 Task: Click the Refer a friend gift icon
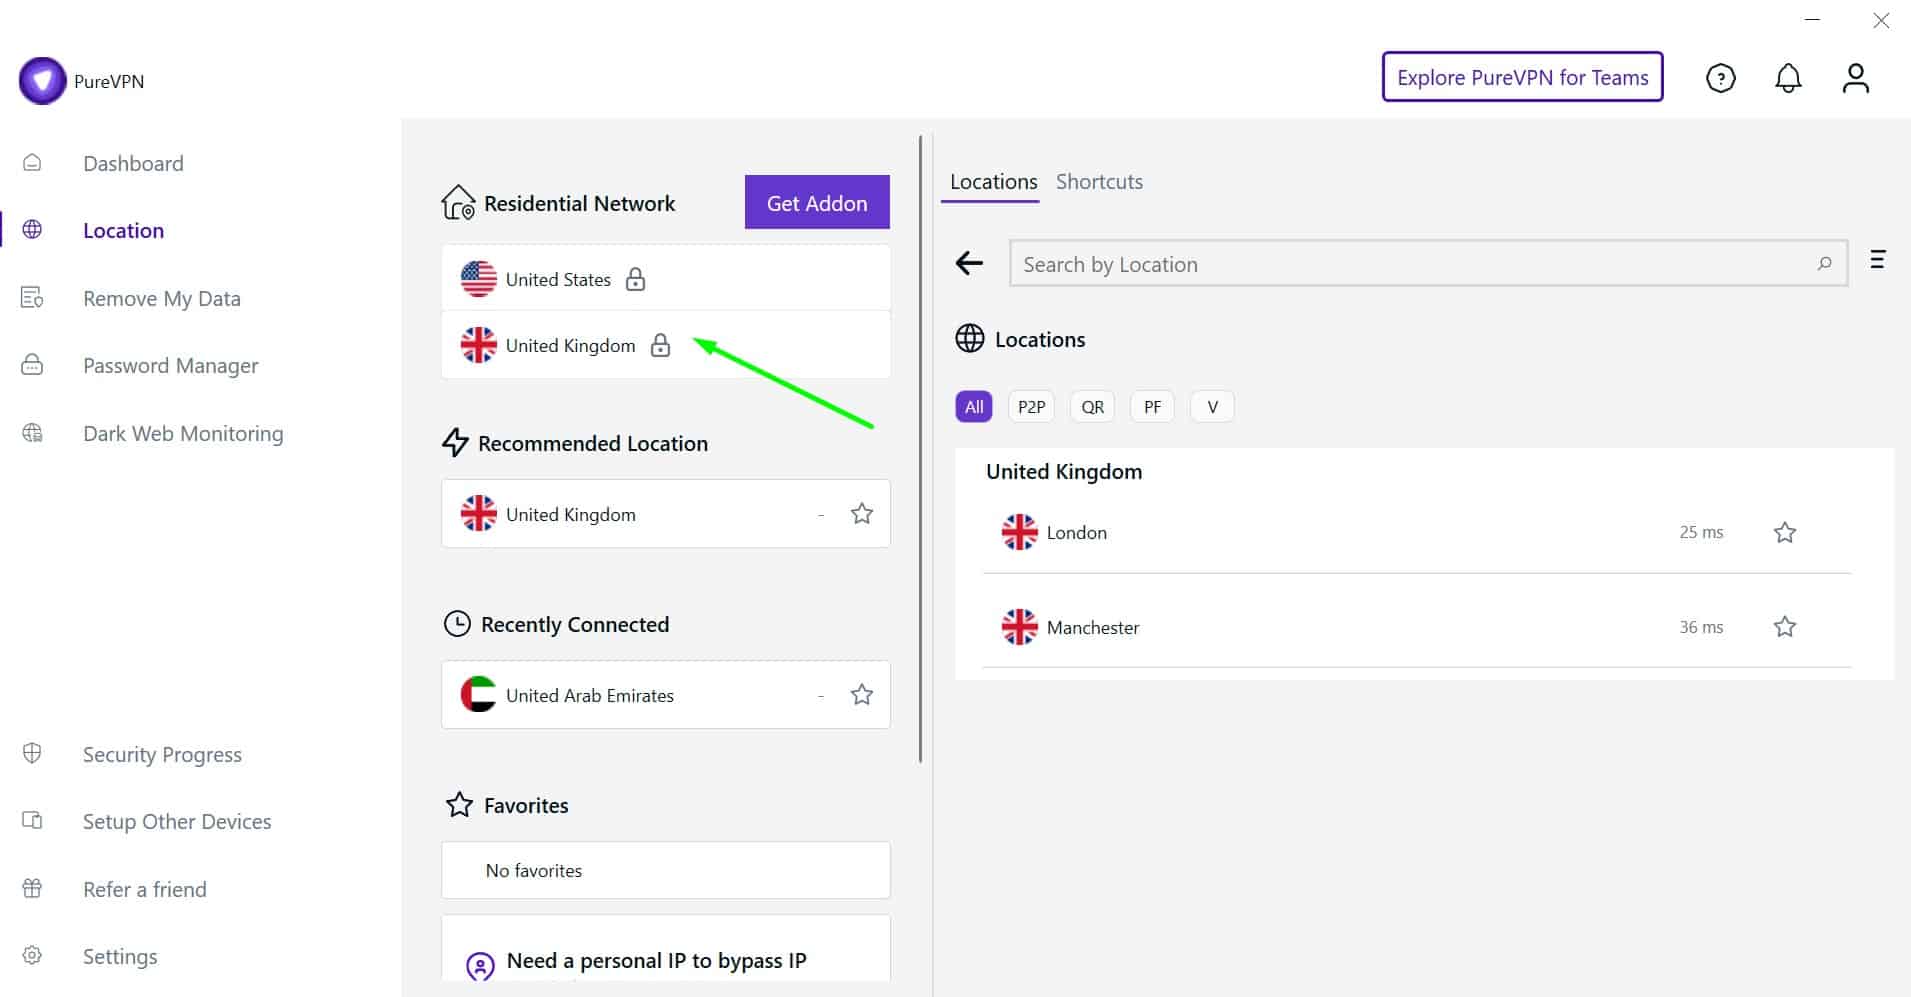[32, 888]
